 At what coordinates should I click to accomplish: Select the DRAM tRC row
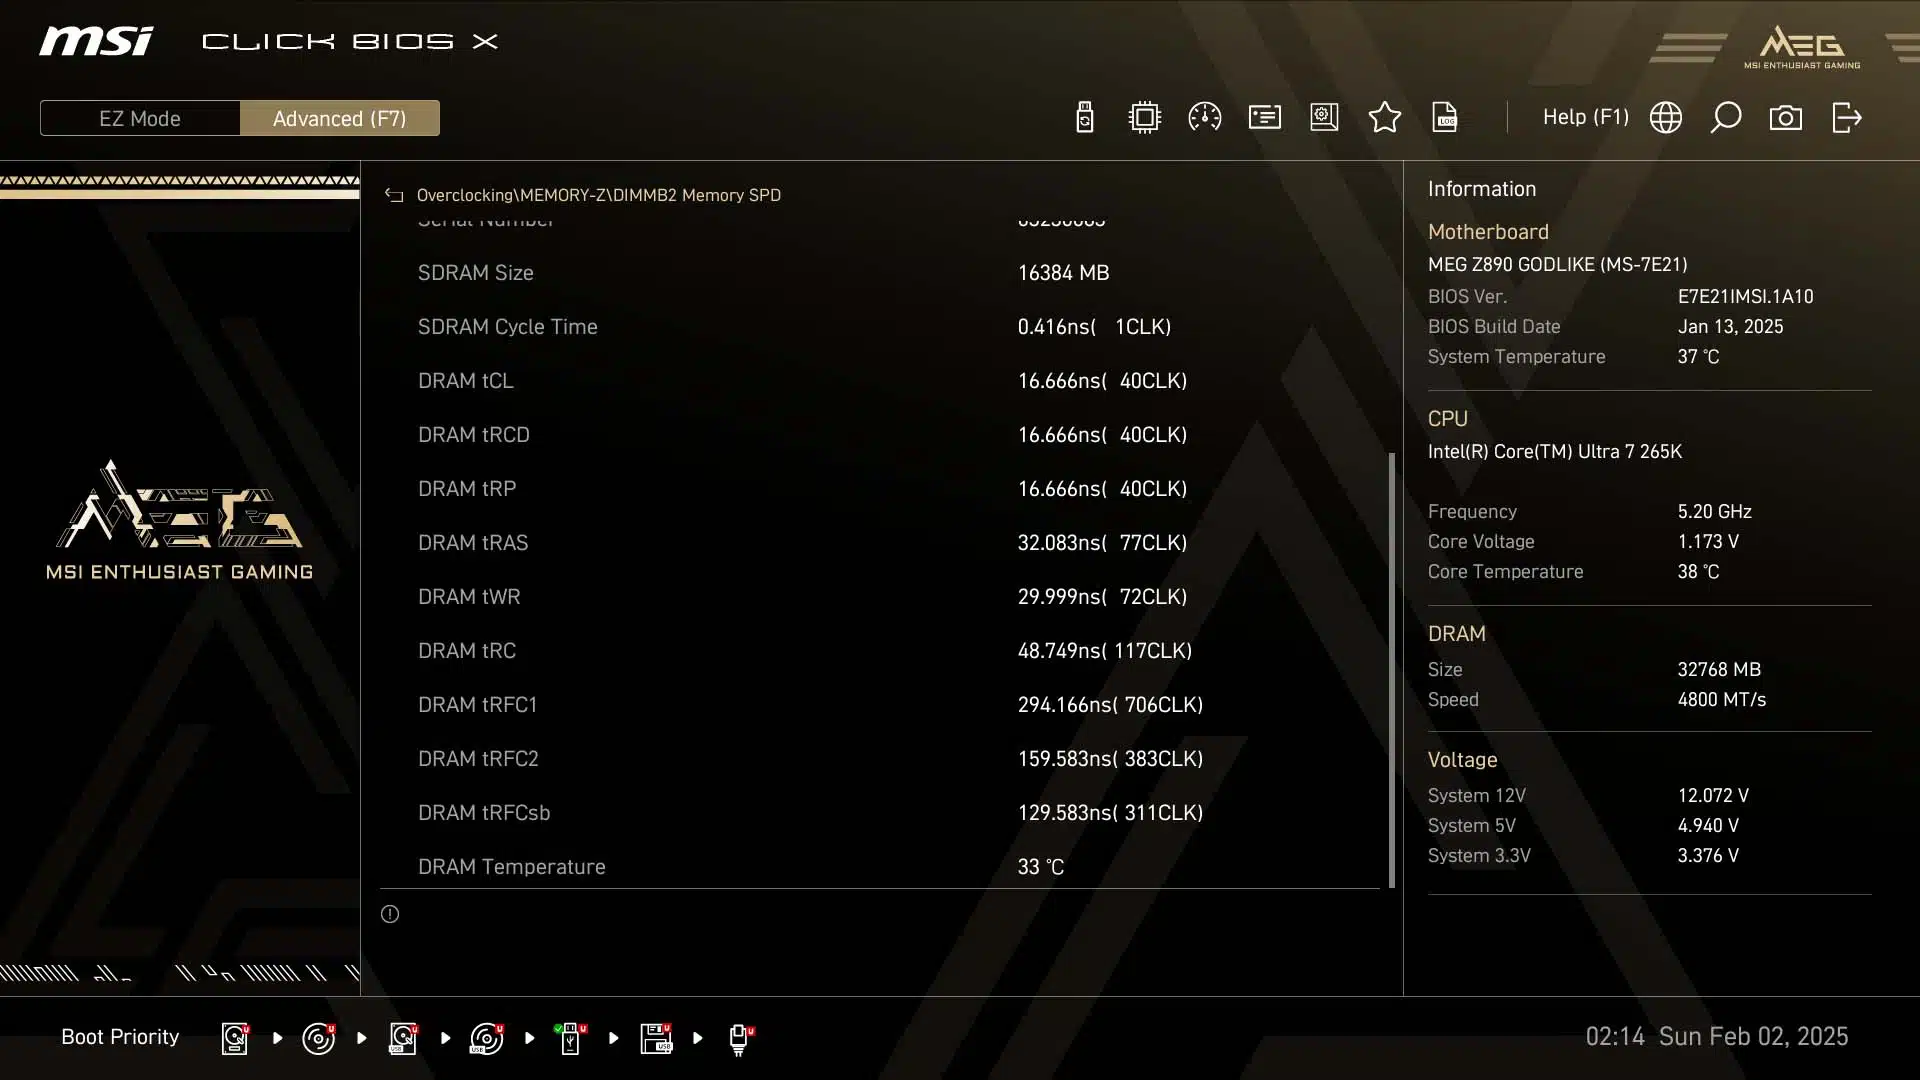click(x=880, y=651)
